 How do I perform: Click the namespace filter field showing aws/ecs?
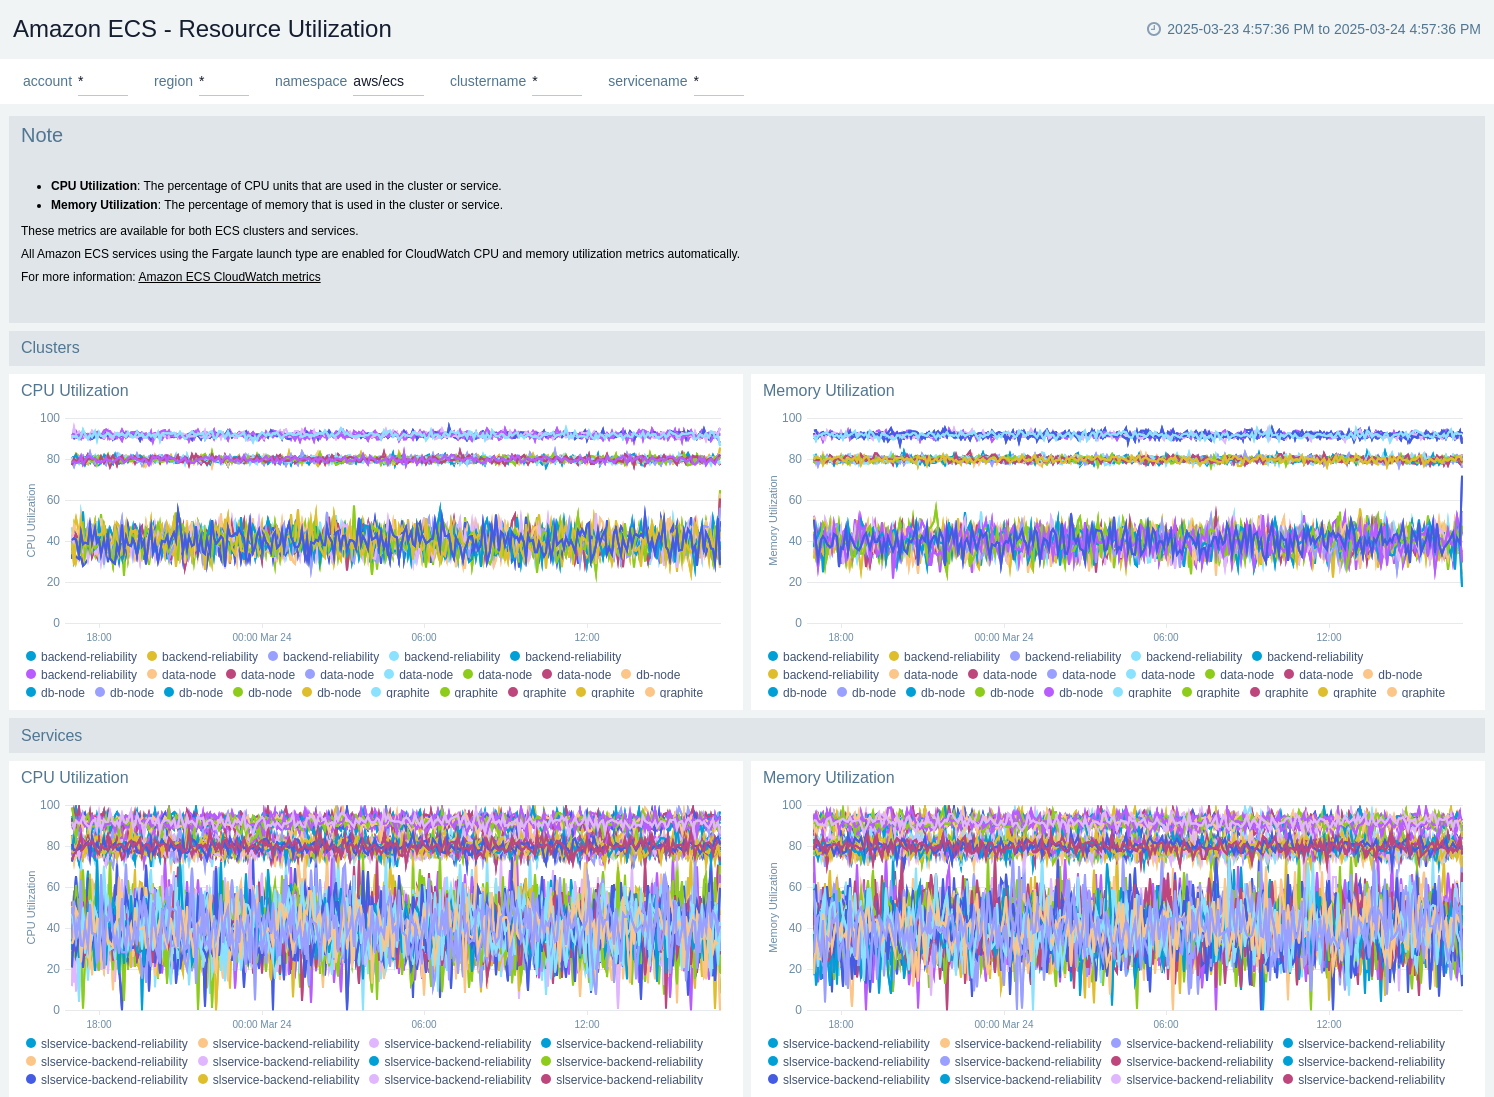[388, 82]
